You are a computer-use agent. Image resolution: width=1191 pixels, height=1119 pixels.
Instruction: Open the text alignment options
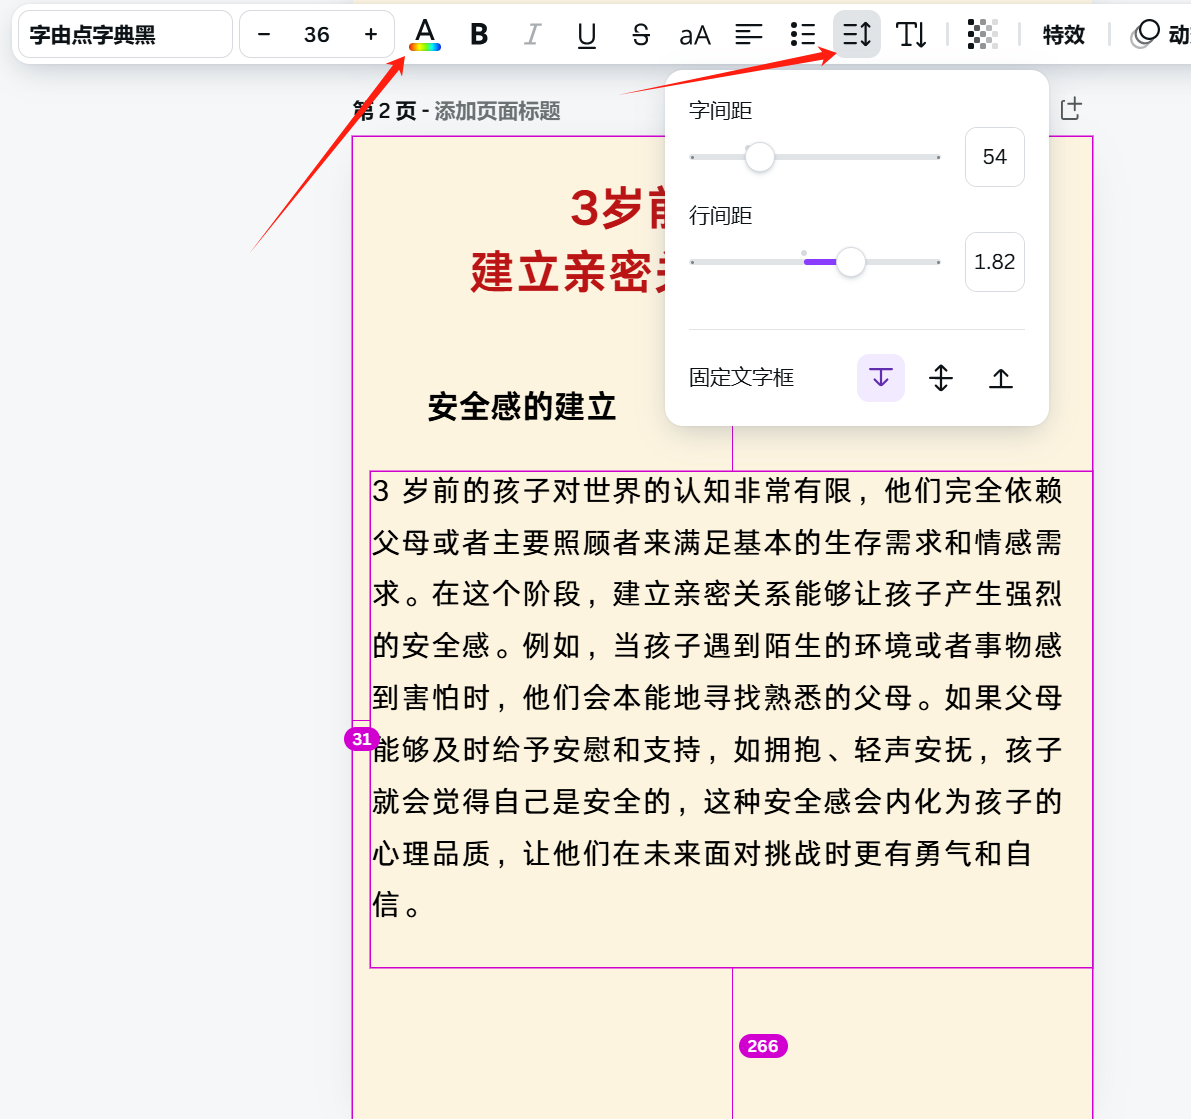(x=748, y=34)
